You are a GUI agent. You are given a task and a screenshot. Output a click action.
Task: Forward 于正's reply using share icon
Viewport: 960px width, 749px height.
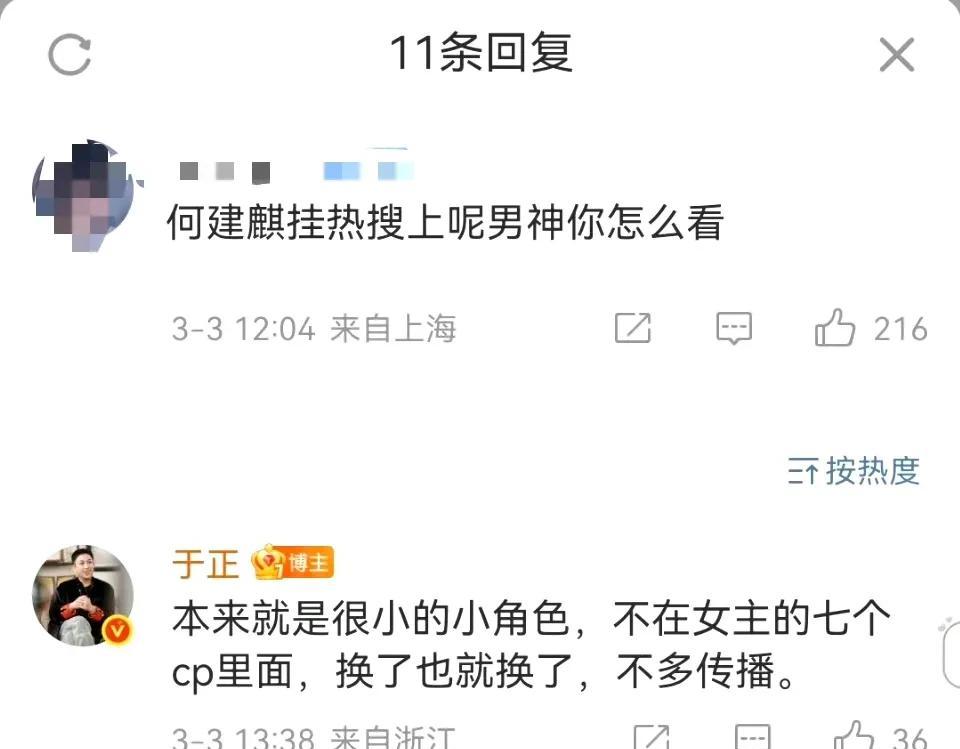pyautogui.click(x=651, y=736)
